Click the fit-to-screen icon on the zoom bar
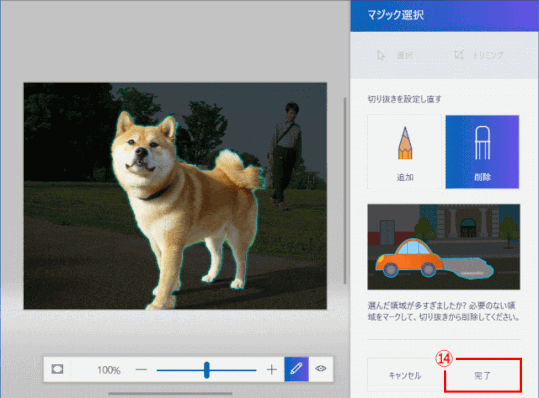Viewport: 539px width, 398px height. (57, 369)
